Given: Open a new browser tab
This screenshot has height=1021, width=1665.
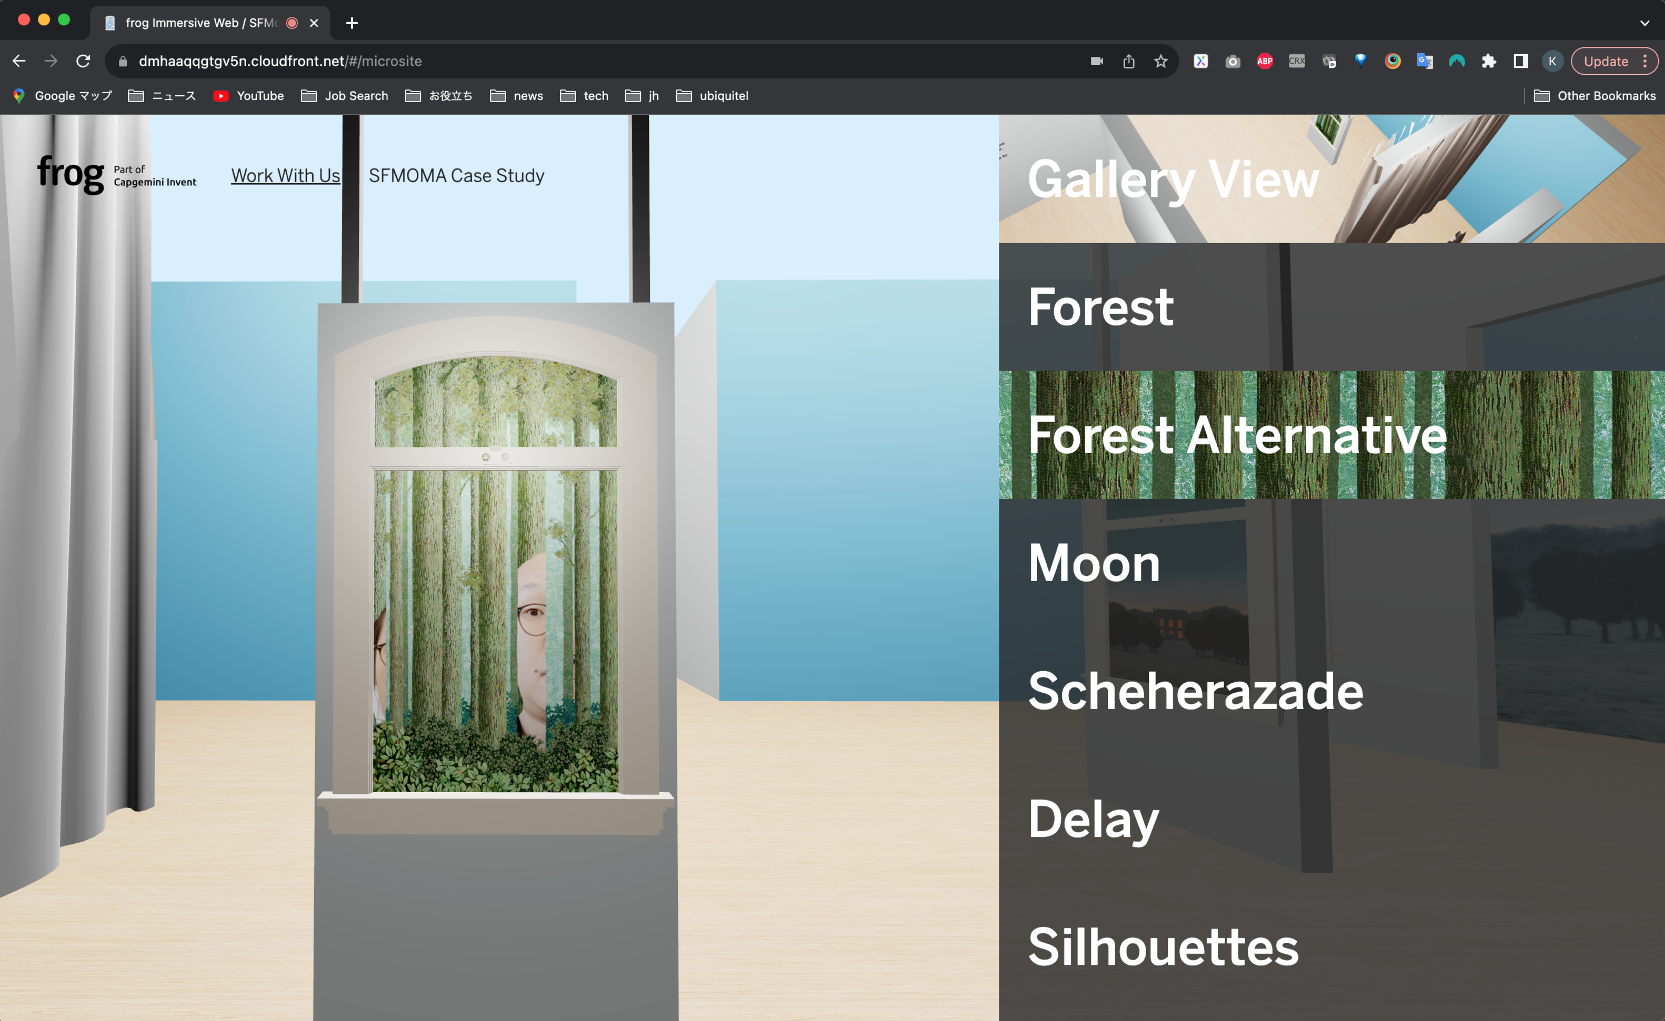Looking at the screenshot, I should click(352, 23).
